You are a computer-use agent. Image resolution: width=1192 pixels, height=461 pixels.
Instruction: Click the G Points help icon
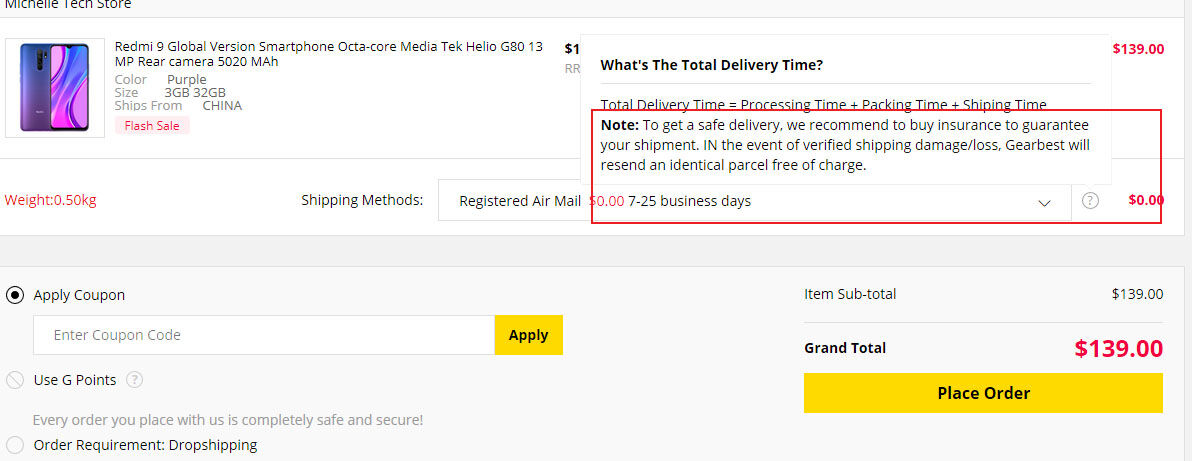tap(135, 380)
